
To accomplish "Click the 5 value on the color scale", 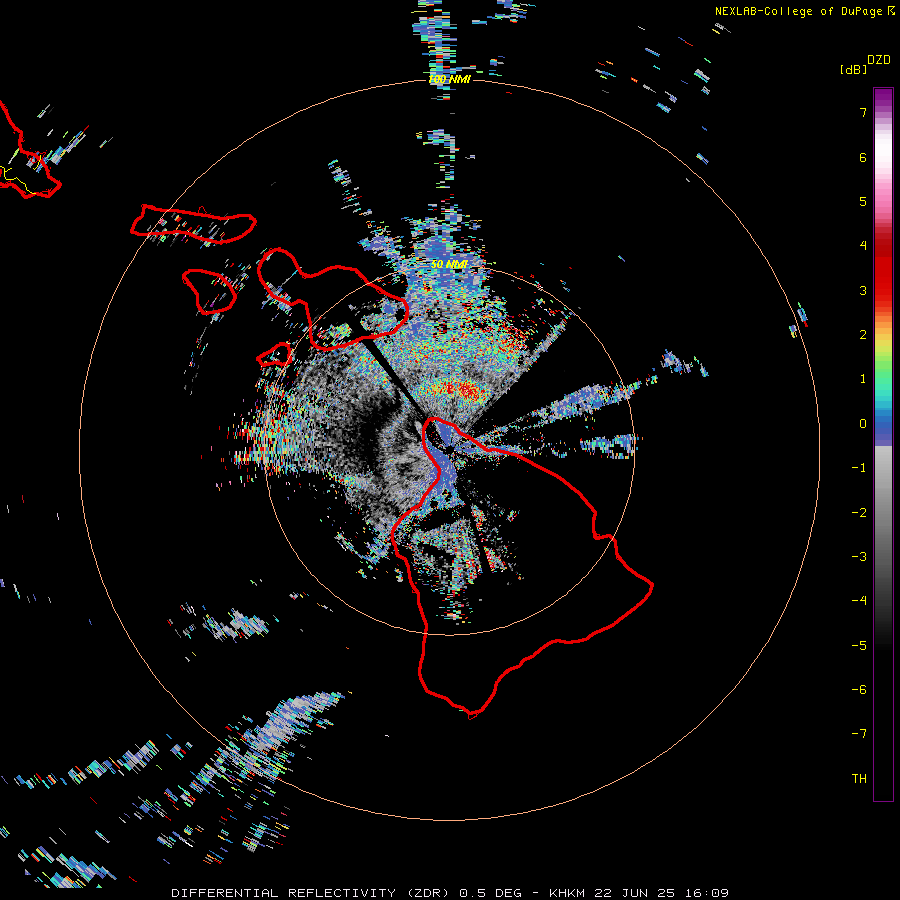I will coord(863,201).
